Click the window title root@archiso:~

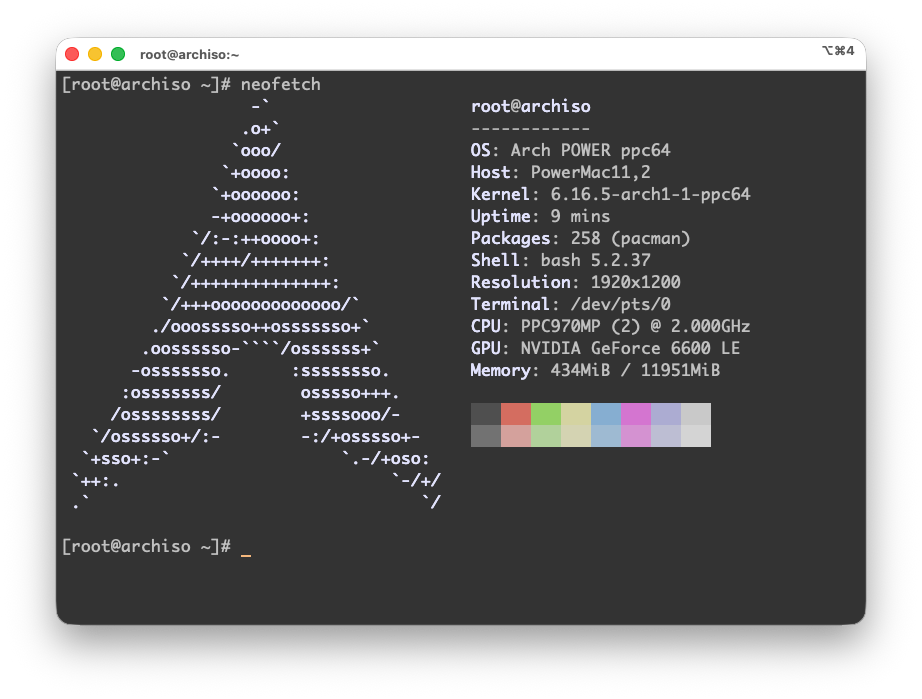click(x=189, y=55)
